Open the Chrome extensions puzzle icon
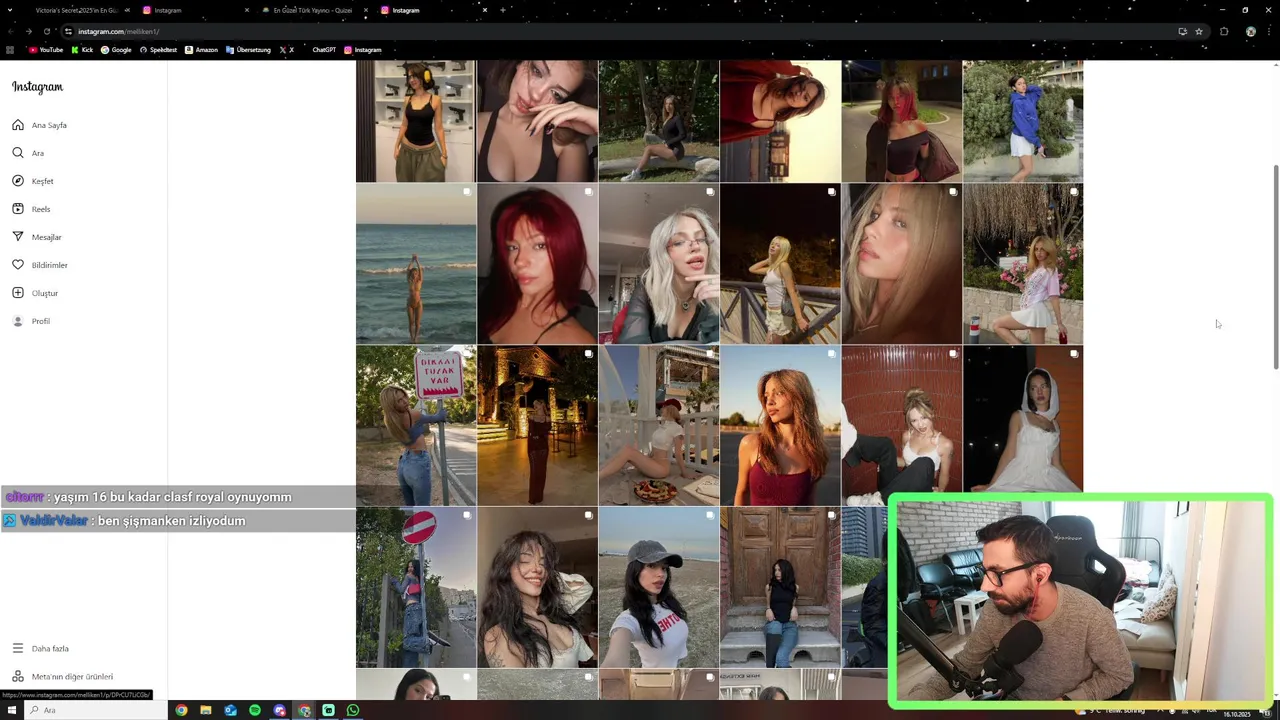 coord(1224,31)
